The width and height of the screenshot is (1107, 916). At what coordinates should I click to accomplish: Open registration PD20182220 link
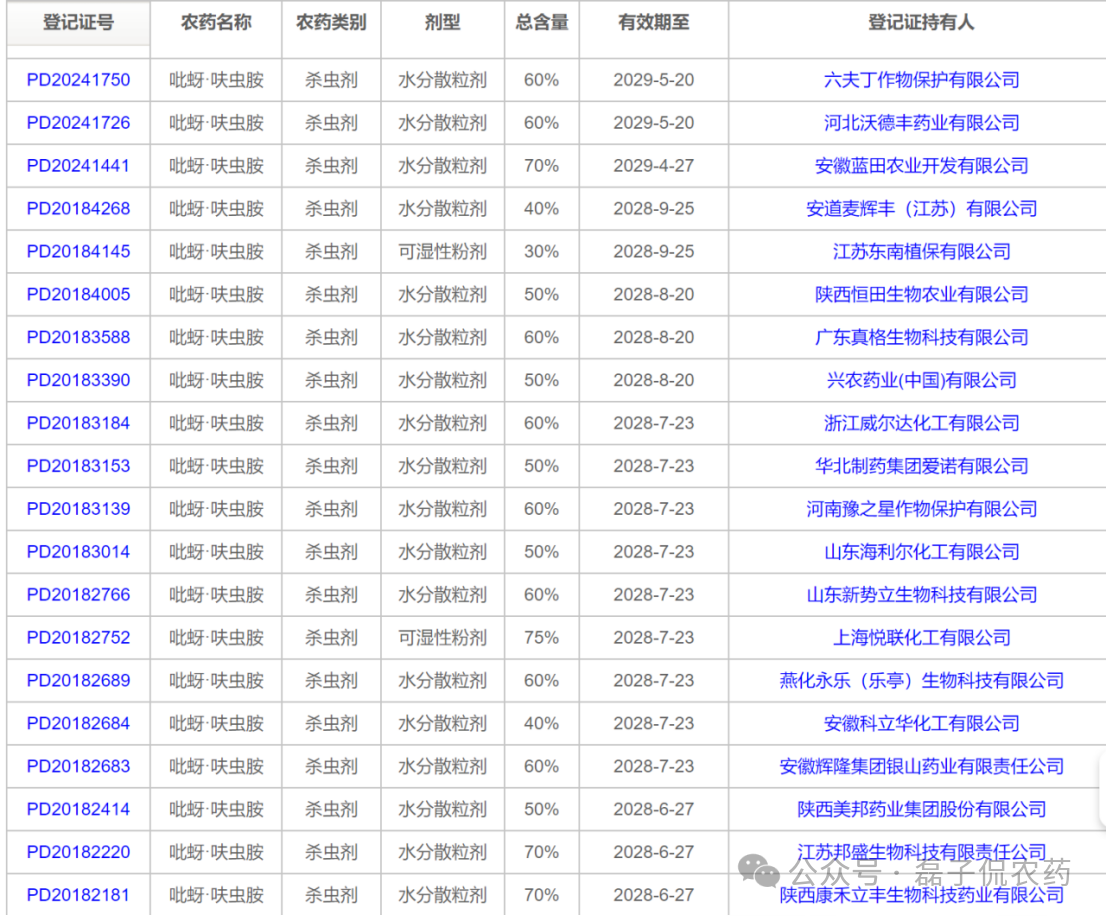[78, 852]
